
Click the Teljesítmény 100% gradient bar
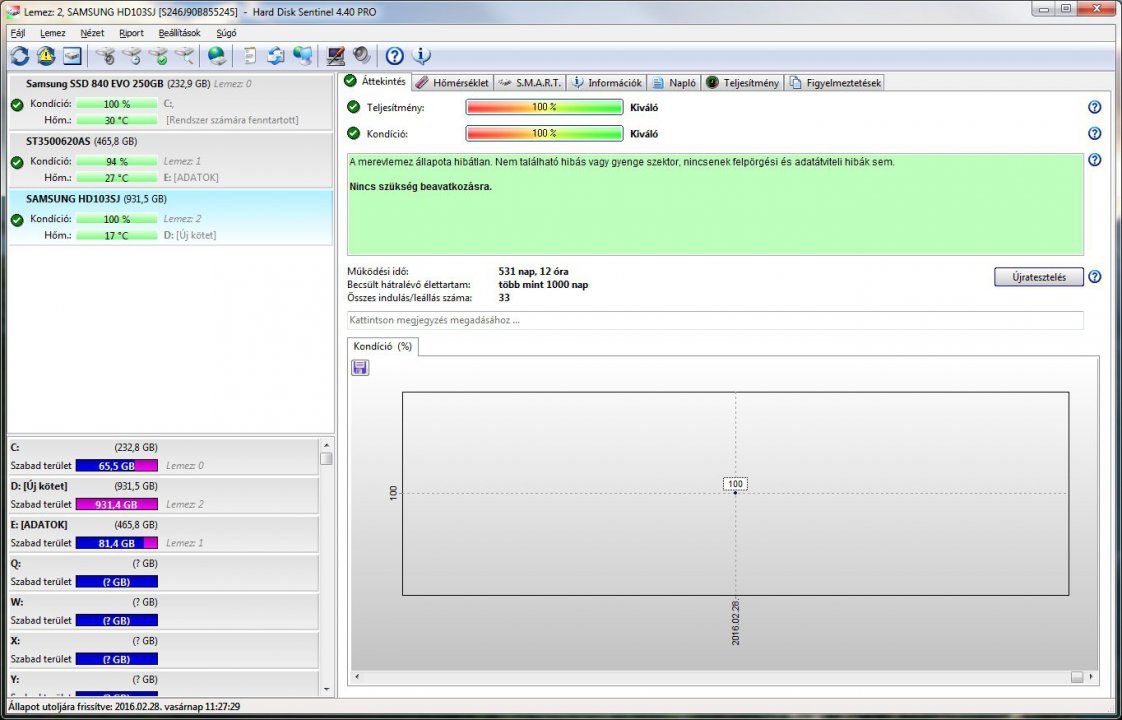(545, 107)
